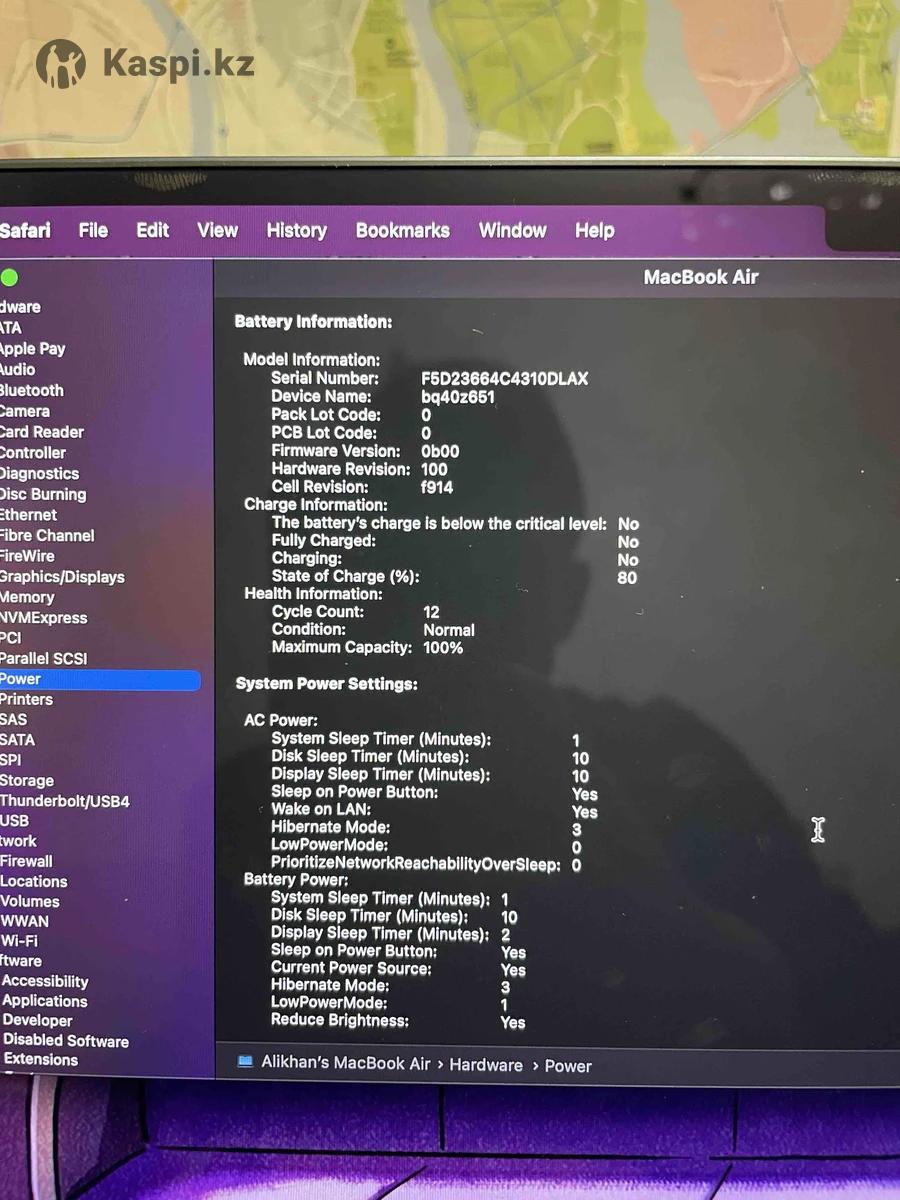900x1200 pixels.
Task: Open the History menu
Action: (296, 230)
